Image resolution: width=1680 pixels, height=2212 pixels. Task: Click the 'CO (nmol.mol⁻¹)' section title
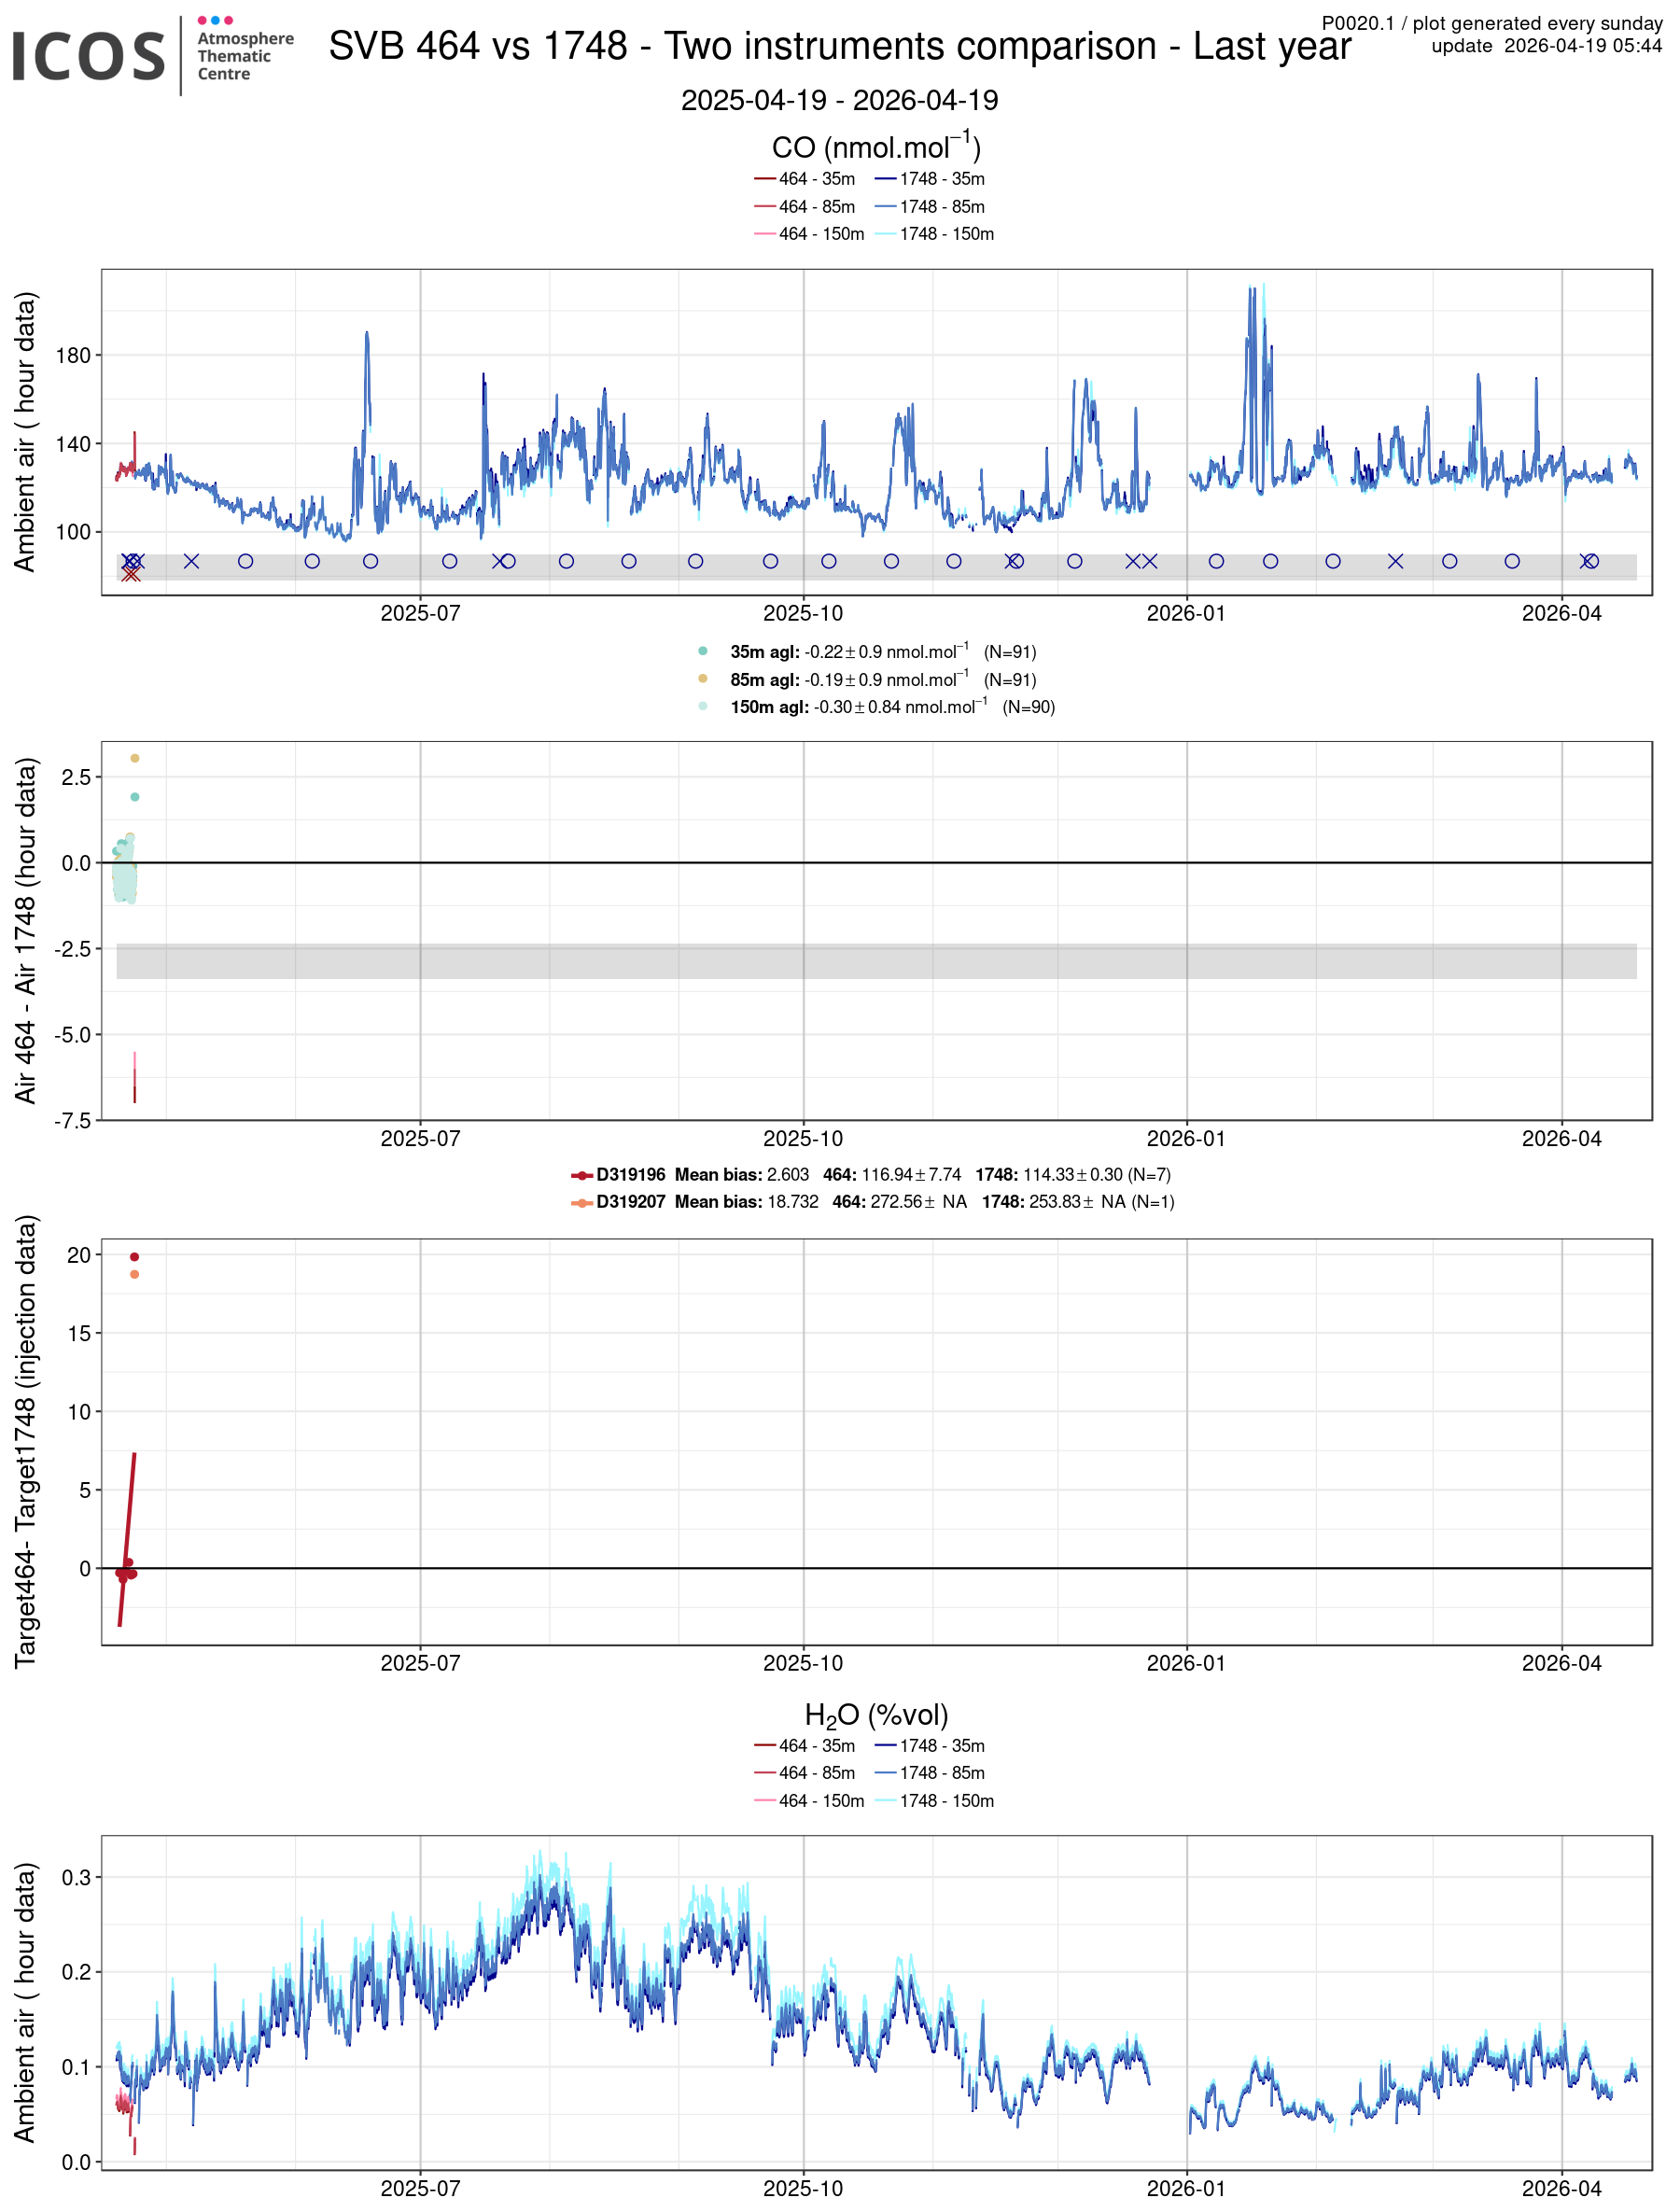(876, 147)
